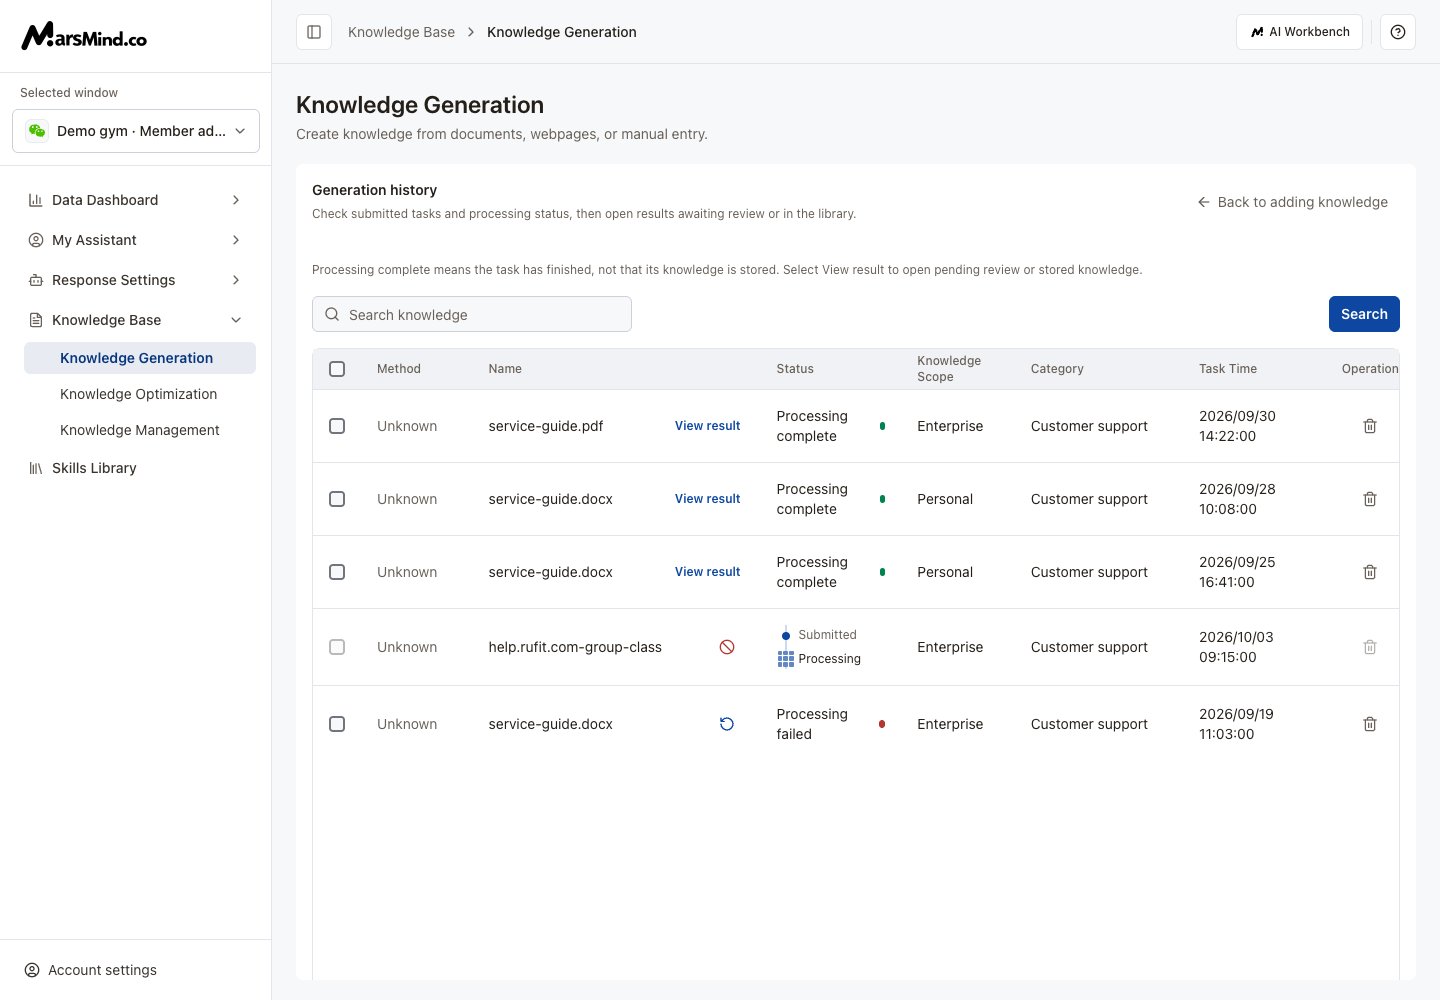
Task: Open Knowledge Management page
Action: coord(140,430)
